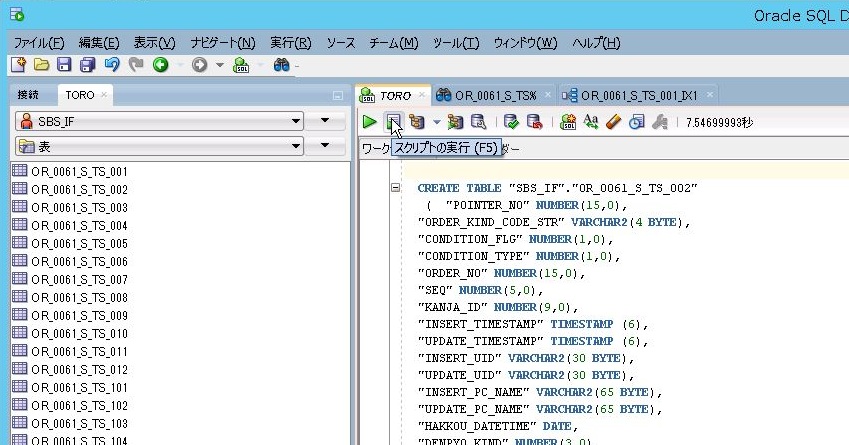Open the 表 object type dropdown
This screenshot has height=445, width=849.
pyautogui.click(x=295, y=147)
